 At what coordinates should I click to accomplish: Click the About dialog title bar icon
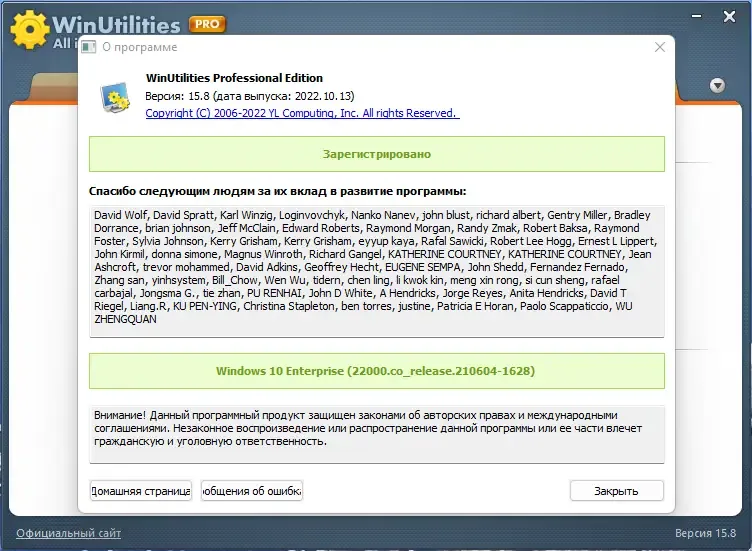pos(89,47)
